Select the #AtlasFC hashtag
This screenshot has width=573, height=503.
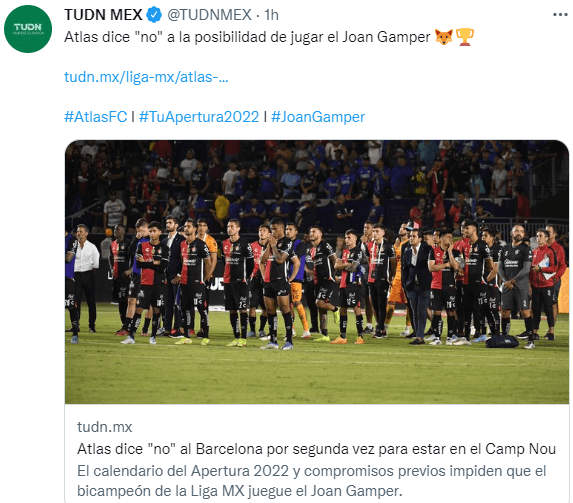95,117
